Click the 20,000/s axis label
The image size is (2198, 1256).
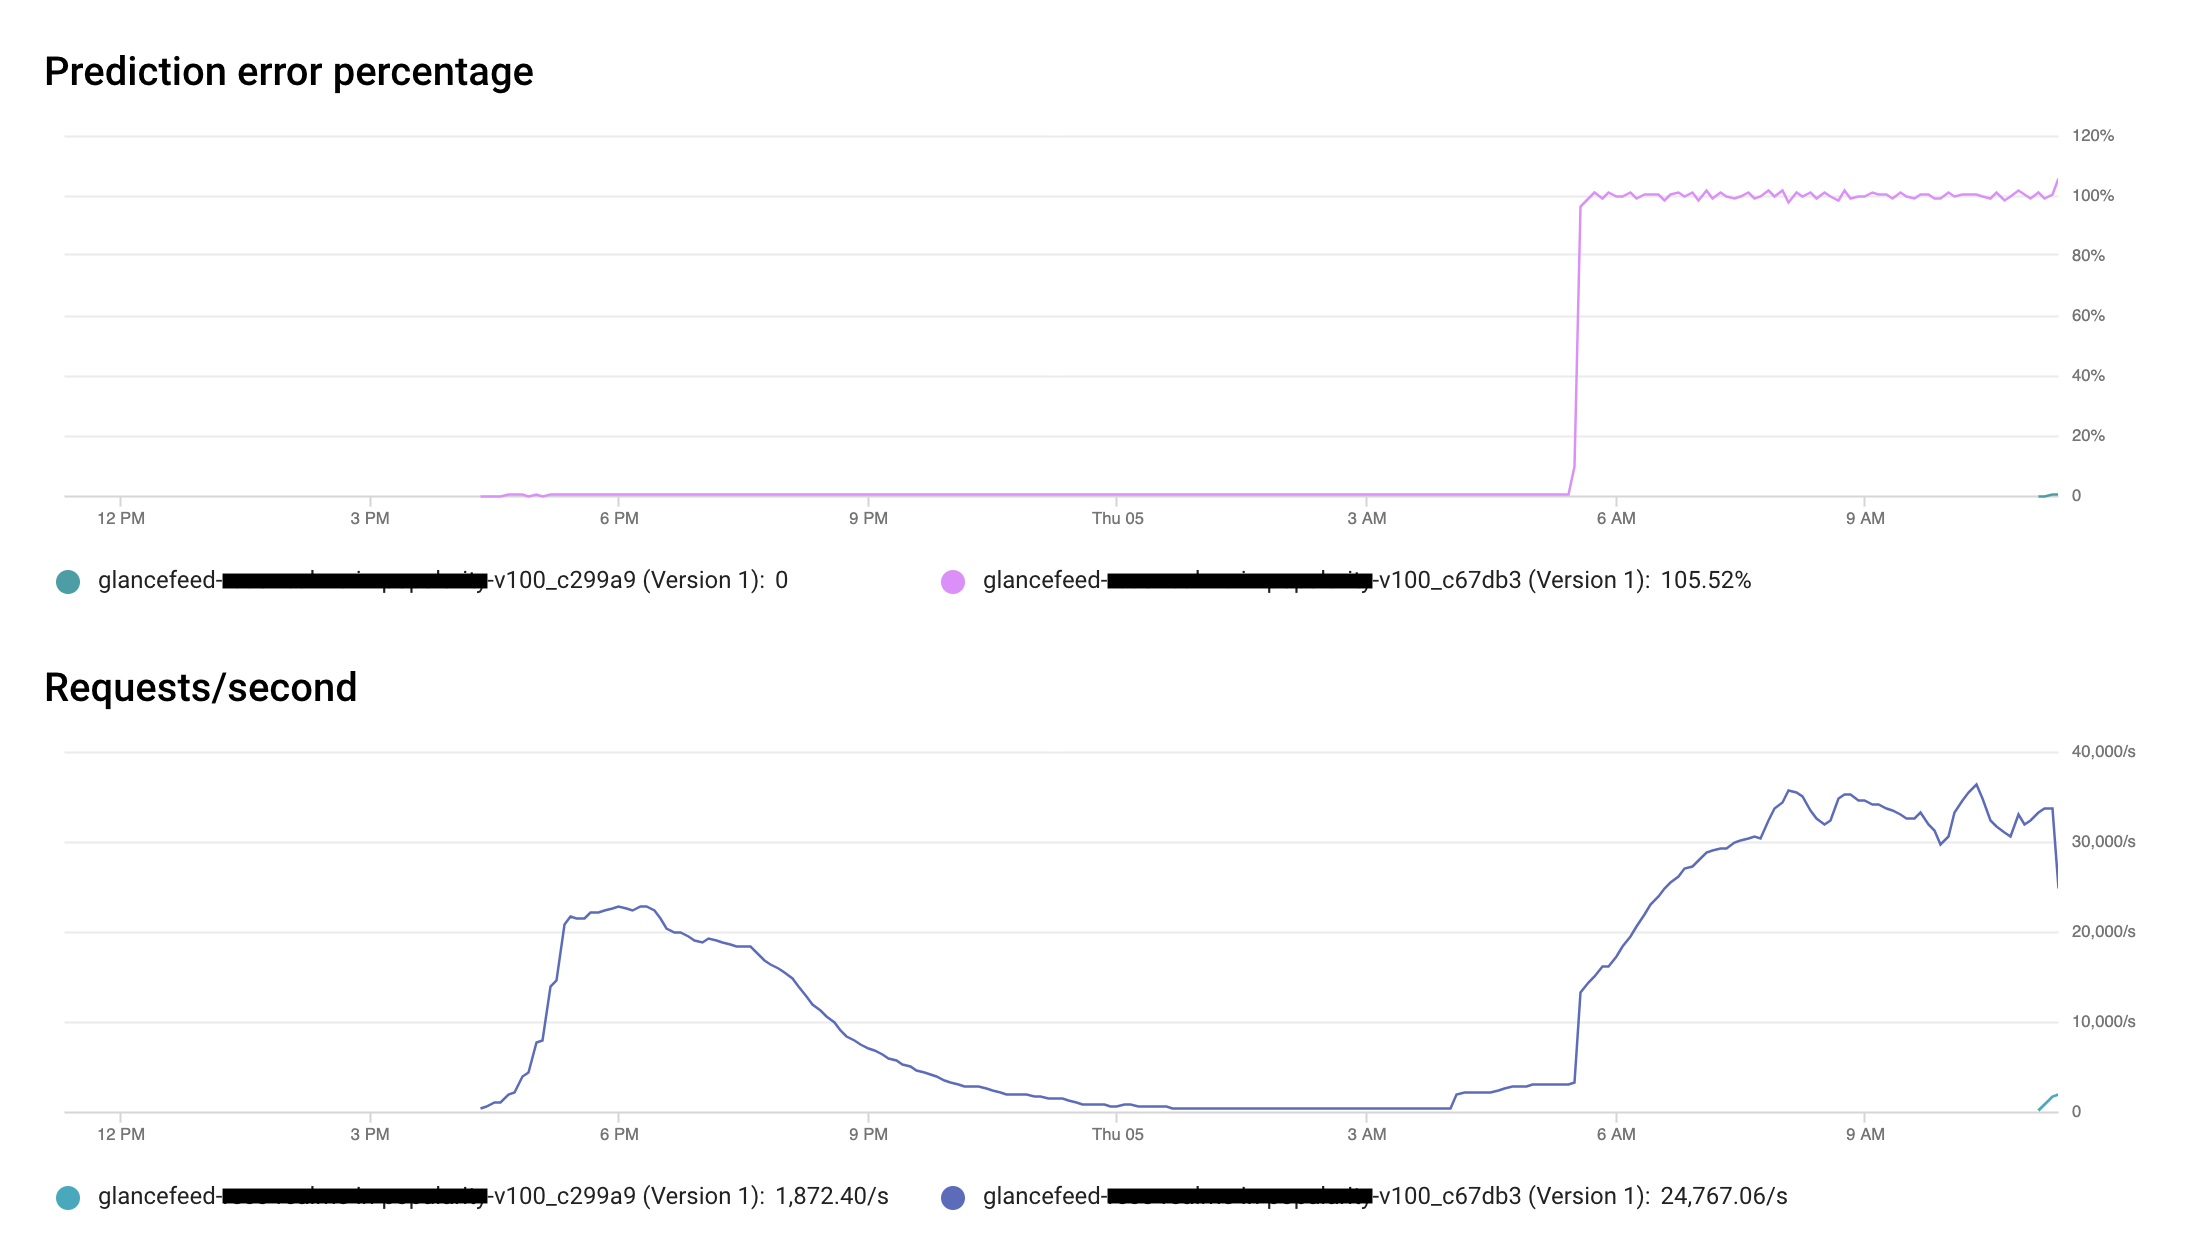(x=2104, y=932)
